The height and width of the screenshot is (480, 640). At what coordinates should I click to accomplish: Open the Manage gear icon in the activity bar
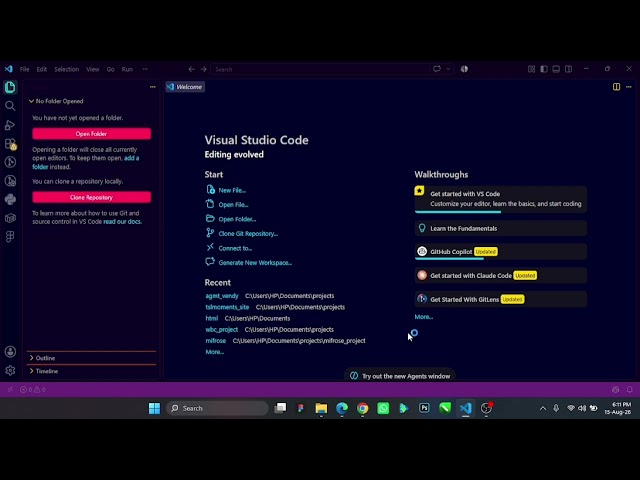click(10, 370)
